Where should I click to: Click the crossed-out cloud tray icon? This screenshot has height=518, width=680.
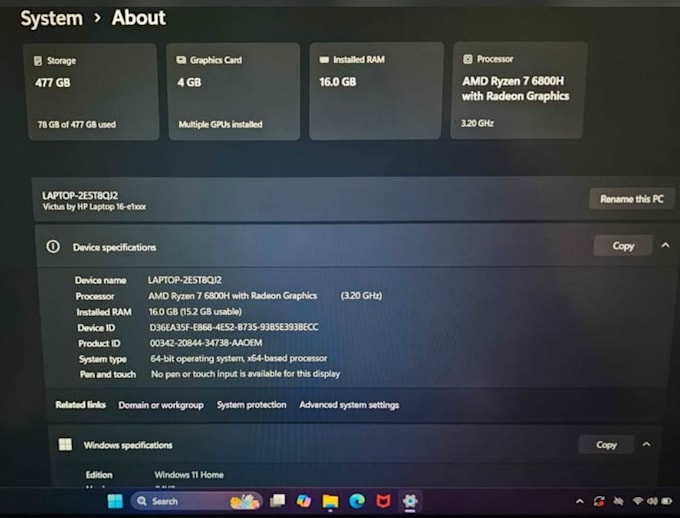pos(618,501)
